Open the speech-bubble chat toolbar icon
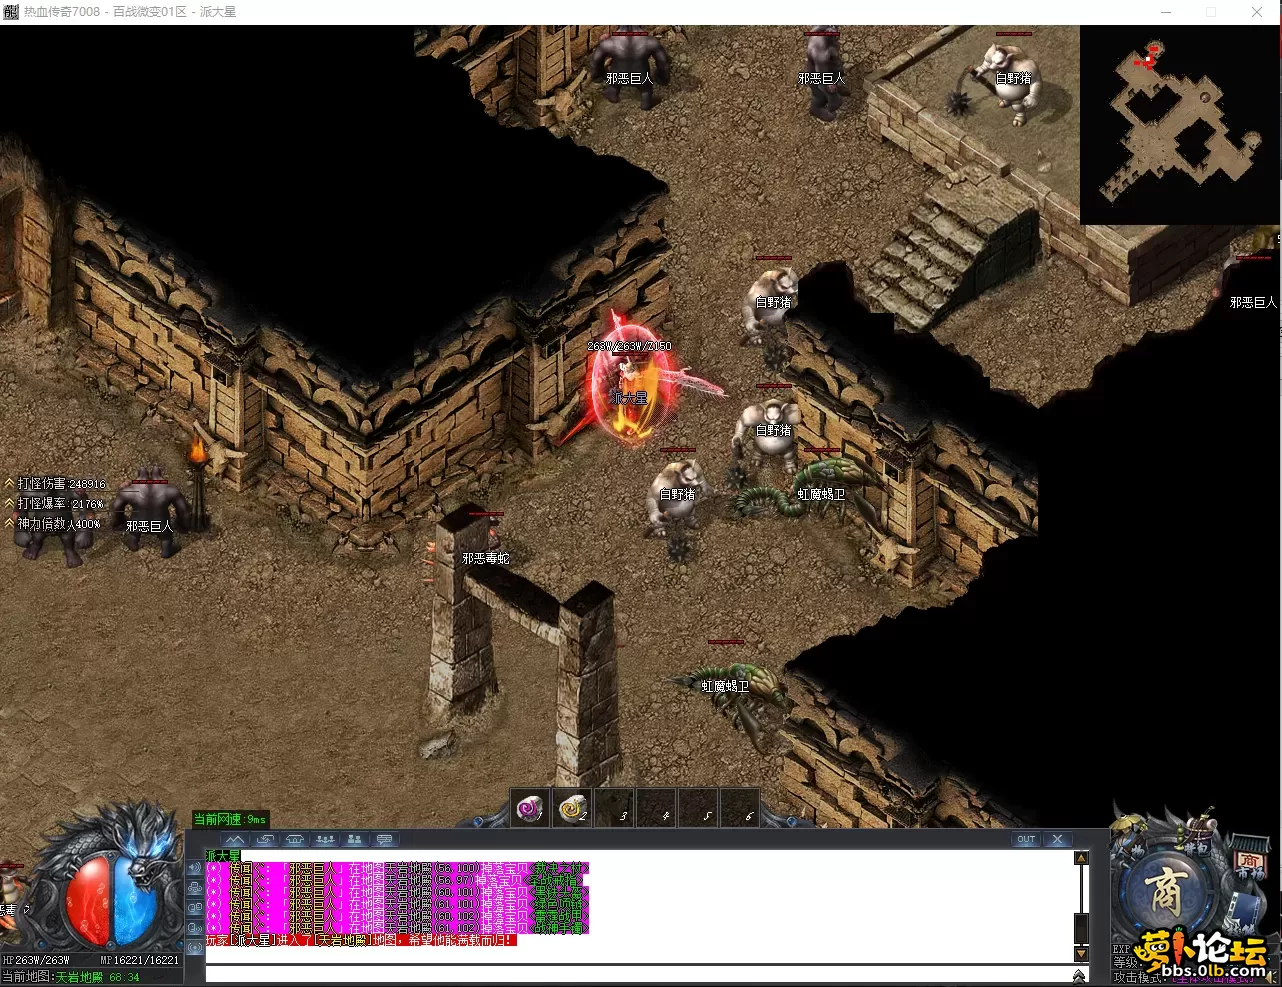Image resolution: width=1282 pixels, height=987 pixels. coord(385,839)
